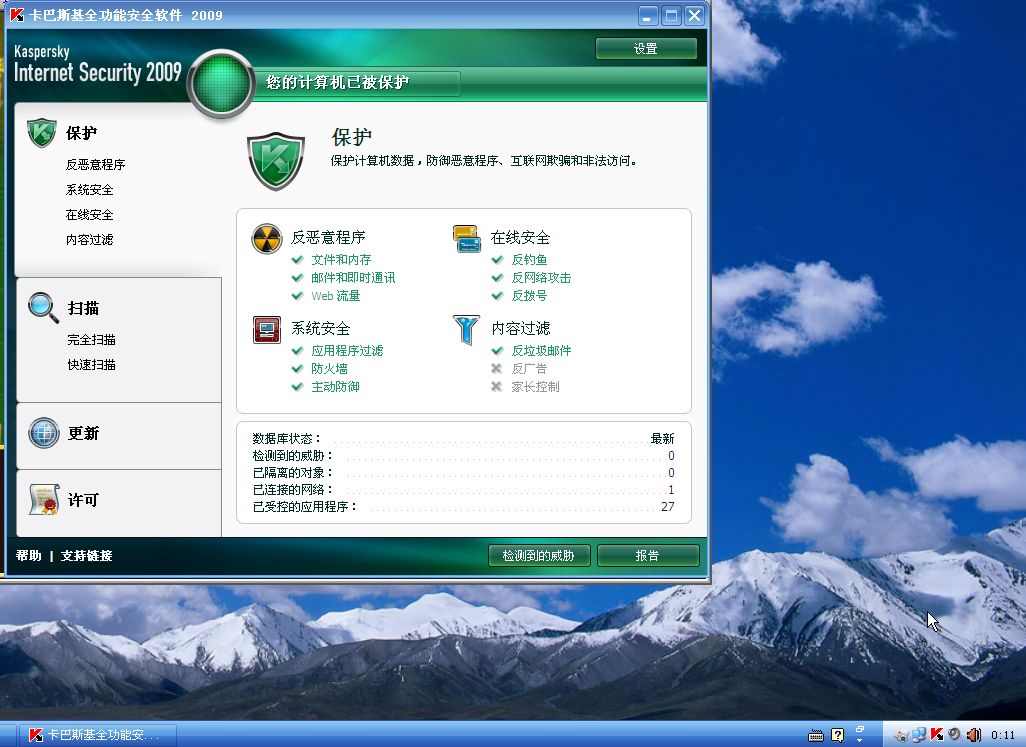Click the 内容过滤 heading in the main panel
The image size is (1026, 747).
pyautogui.click(x=521, y=328)
